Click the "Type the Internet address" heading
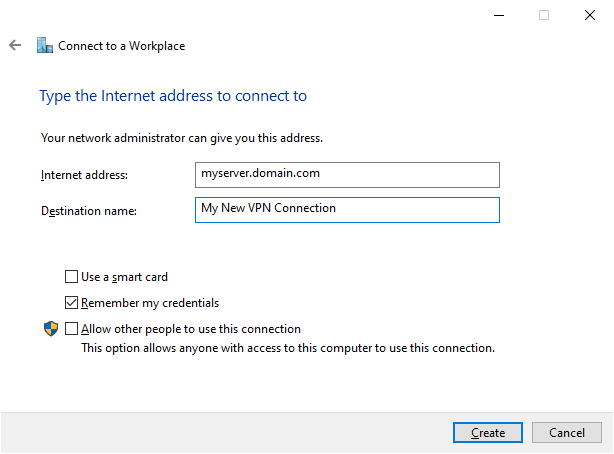Viewport: 614px width, 454px height. 173,96
